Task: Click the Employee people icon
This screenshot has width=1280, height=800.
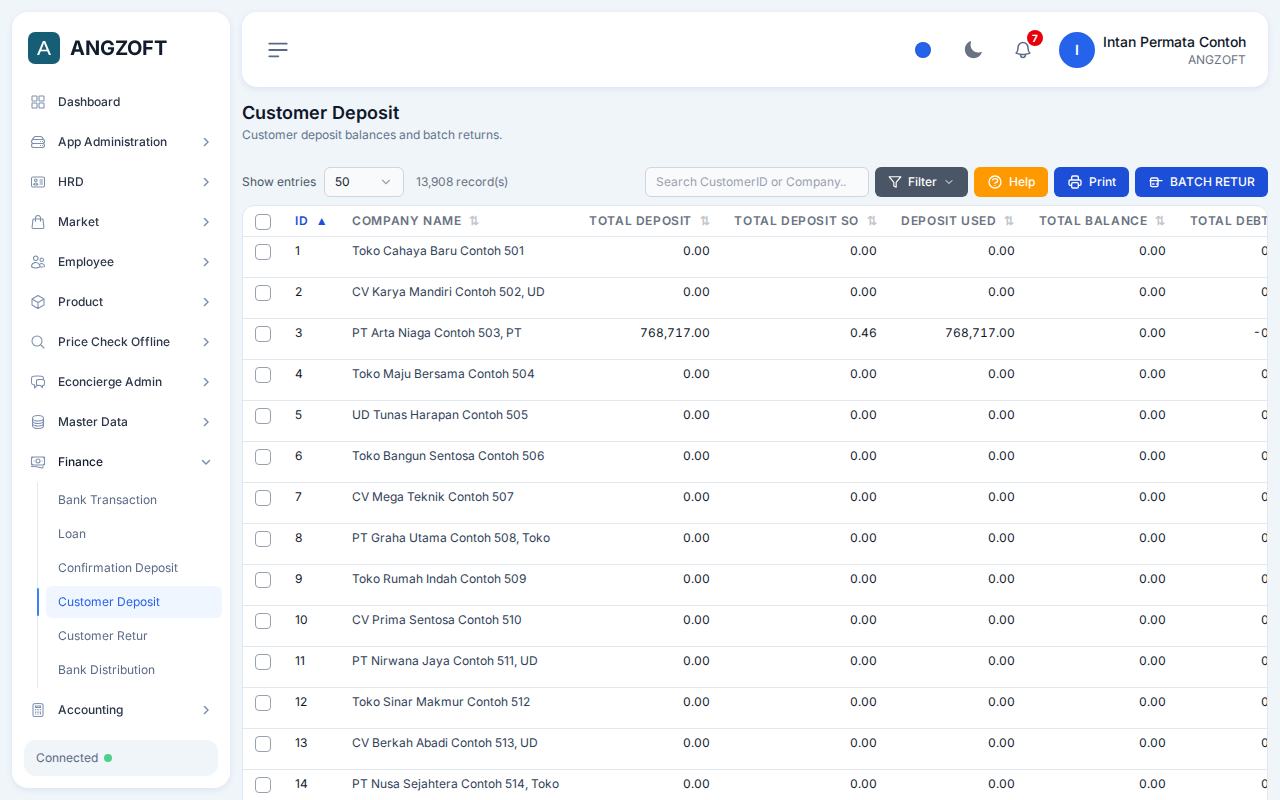Action: 38,262
